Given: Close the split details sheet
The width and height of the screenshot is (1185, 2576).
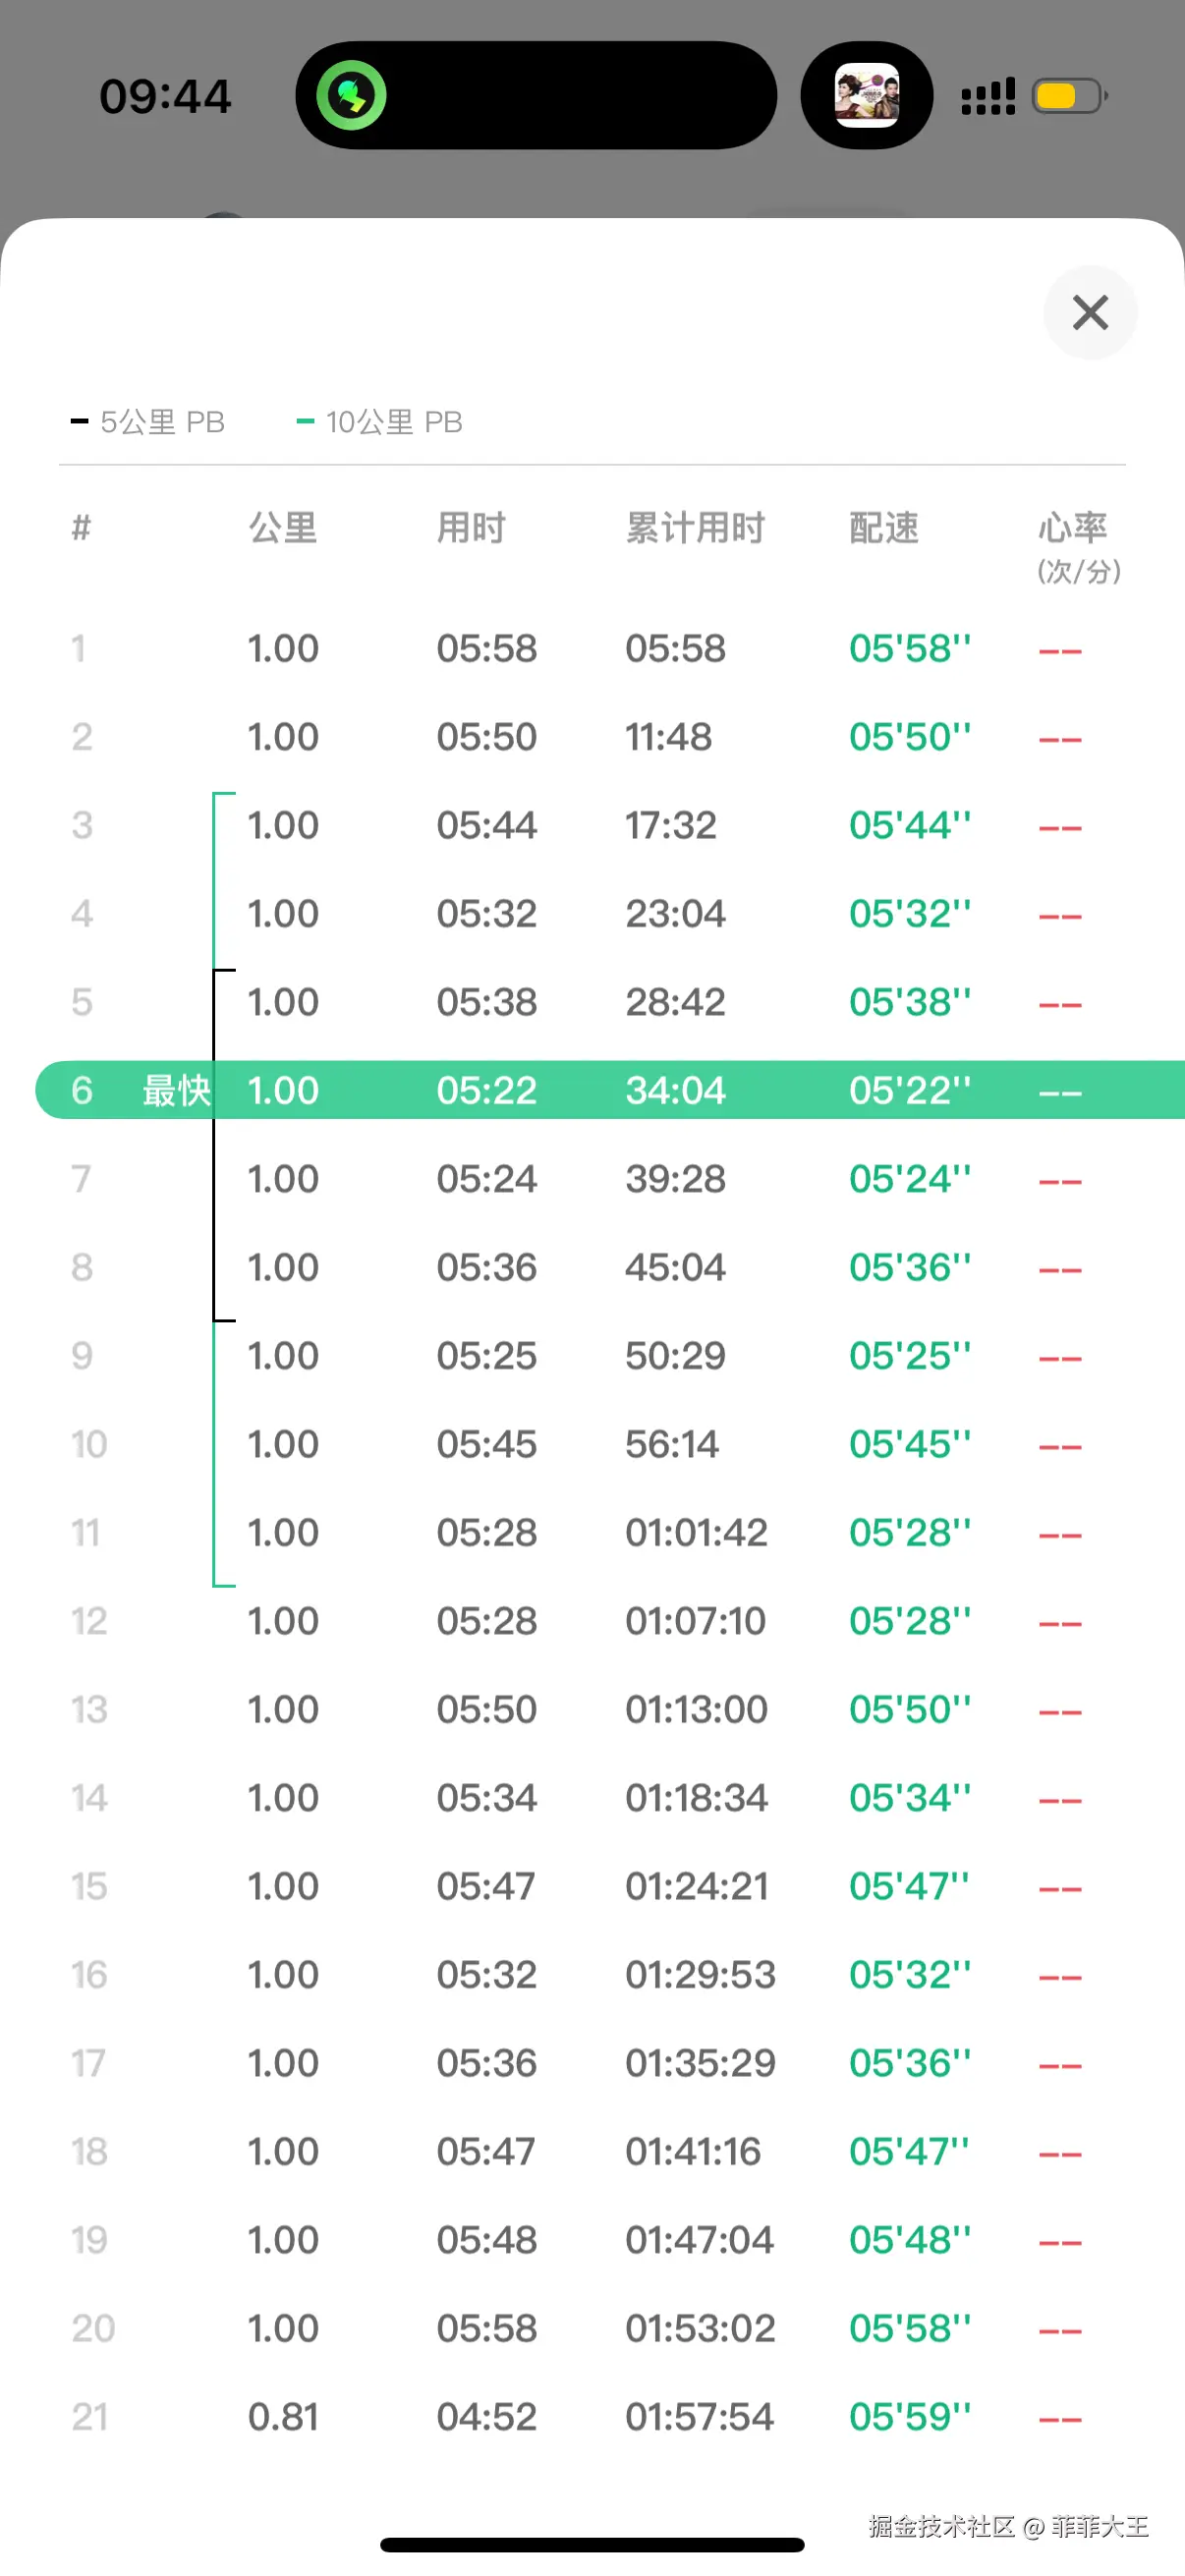Looking at the screenshot, I should tap(1089, 313).
